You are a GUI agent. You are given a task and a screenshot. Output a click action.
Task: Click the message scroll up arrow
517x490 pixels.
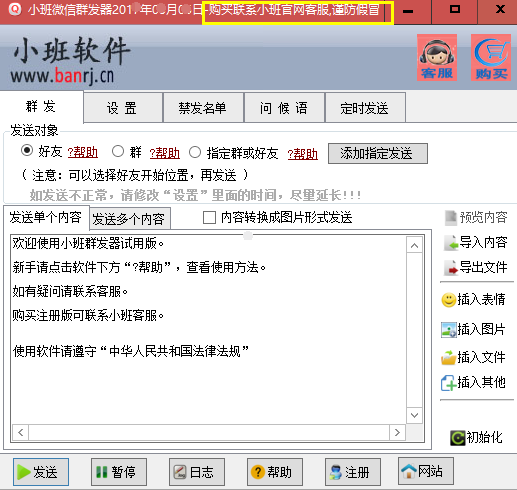click(x=414, y=246)
